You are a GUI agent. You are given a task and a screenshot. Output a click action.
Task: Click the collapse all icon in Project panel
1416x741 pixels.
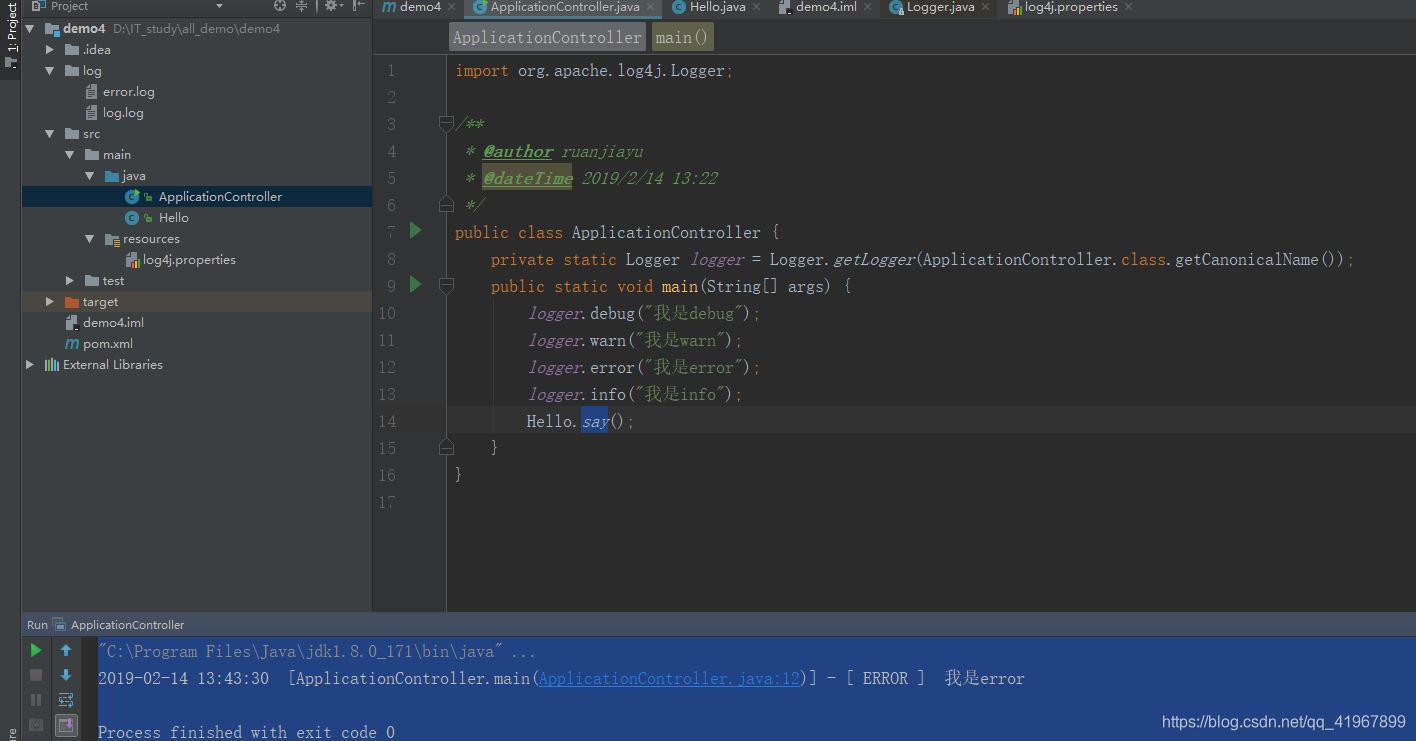click(x=301, y=6)
